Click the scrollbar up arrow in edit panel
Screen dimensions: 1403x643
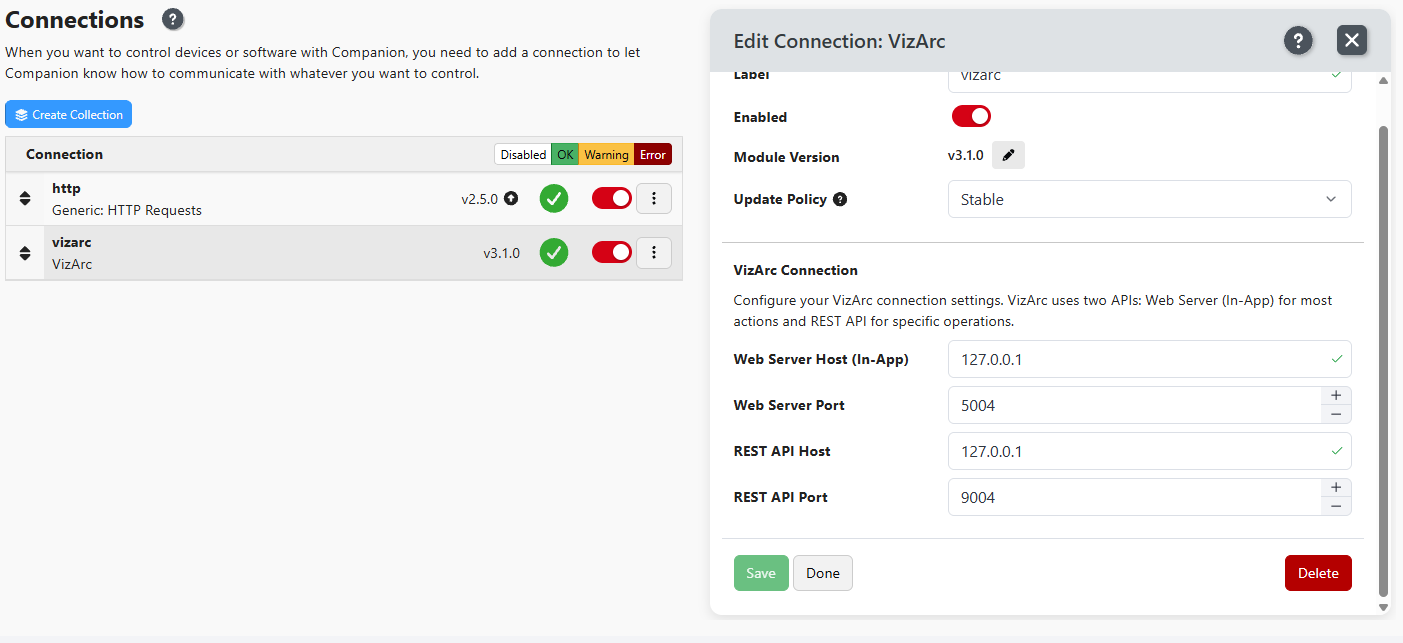tap(1383, 80)
